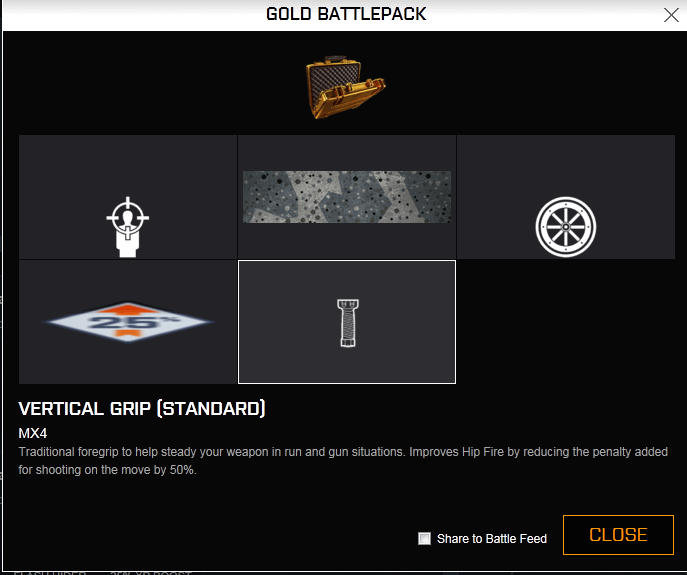Click the orange CLOSE button
The width and height of the screenshot is (687, 575).
[618, 535]
